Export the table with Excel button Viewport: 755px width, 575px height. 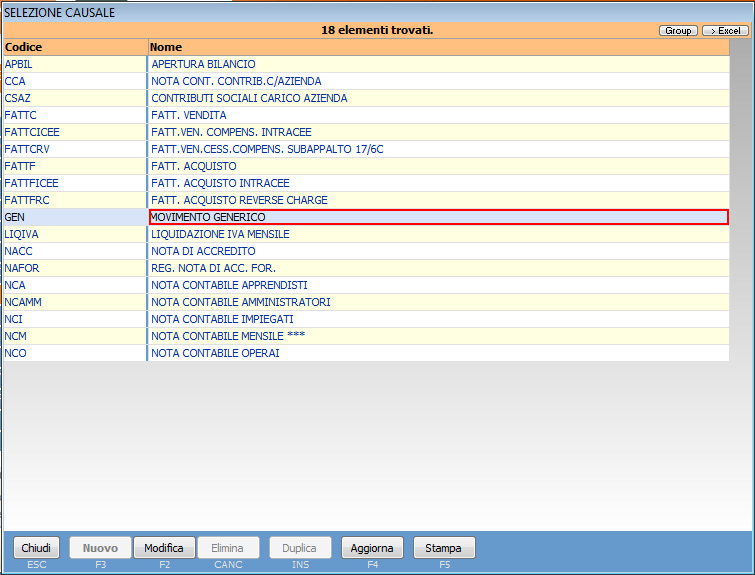point(725,31)
